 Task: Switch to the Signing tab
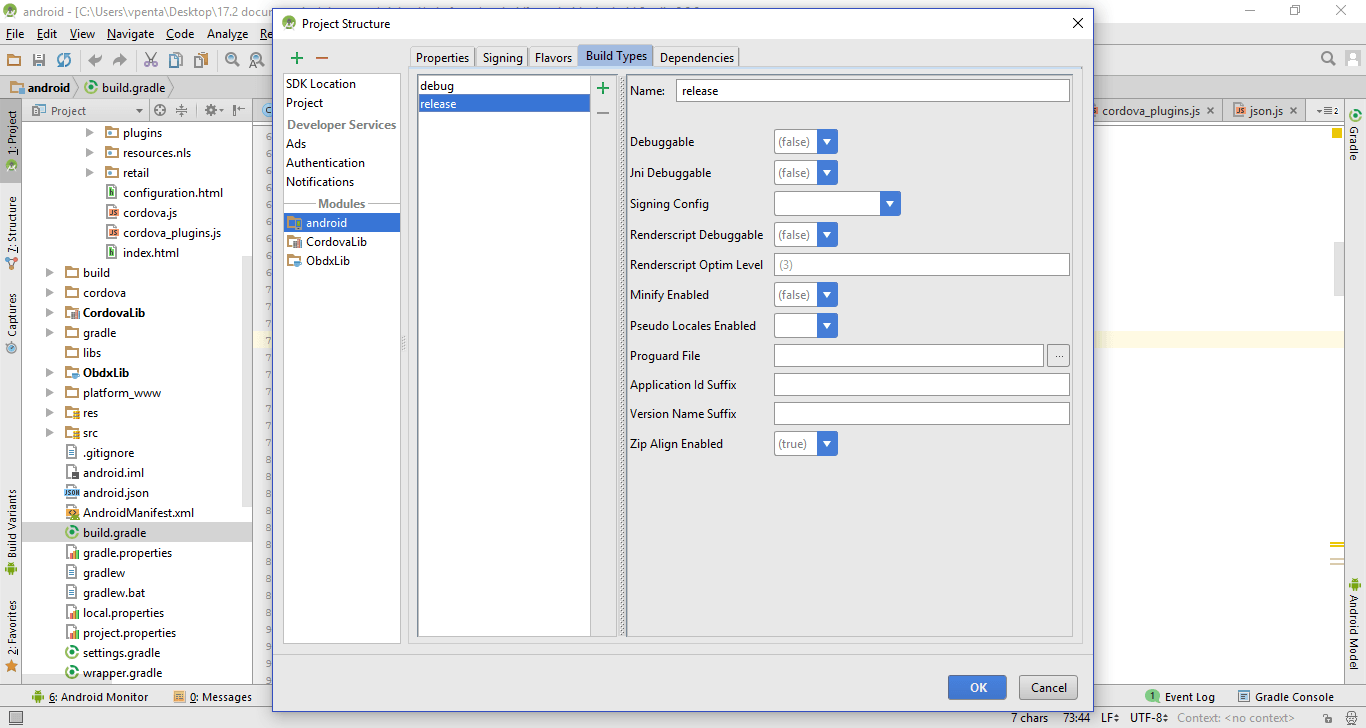click(x=502, y=58)
